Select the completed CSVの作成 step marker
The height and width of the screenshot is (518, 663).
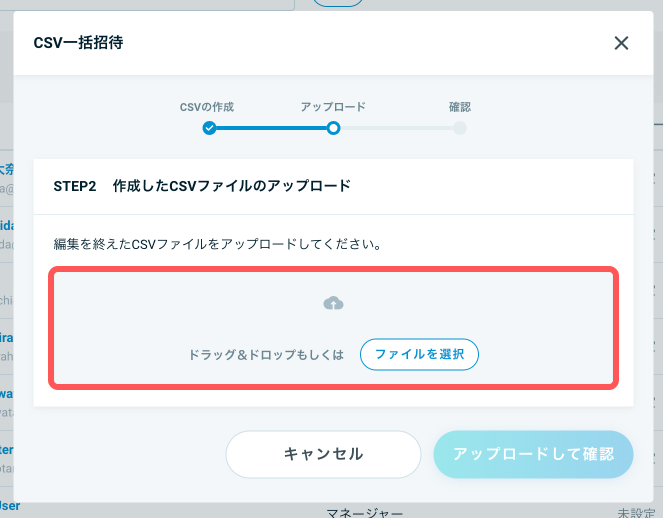[x=209, y=128]
